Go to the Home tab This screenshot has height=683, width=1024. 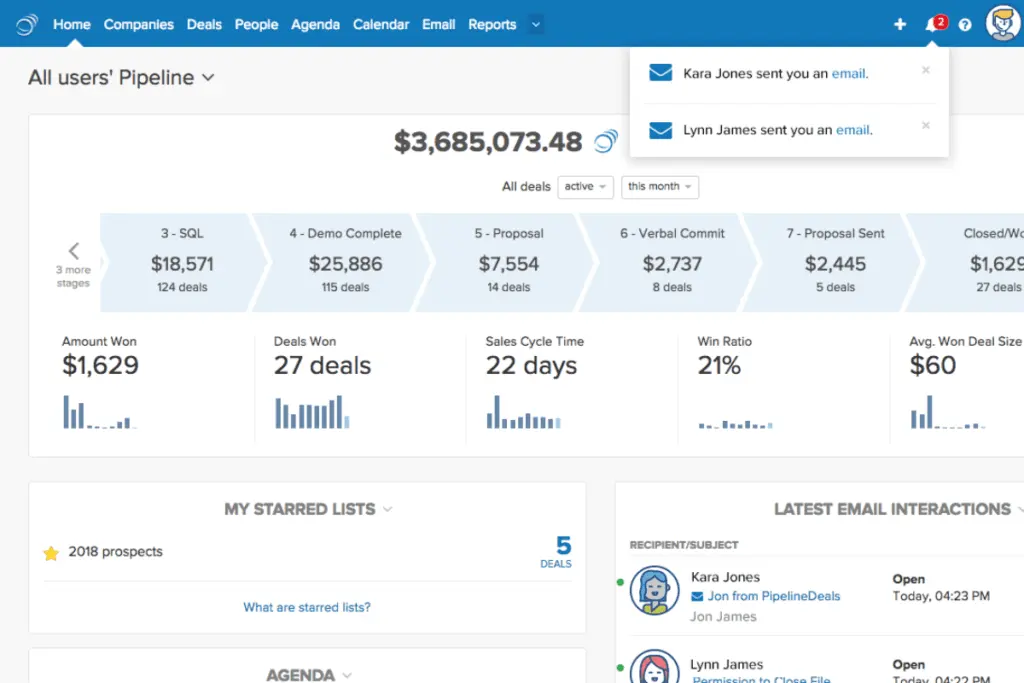tap(72, 25)
